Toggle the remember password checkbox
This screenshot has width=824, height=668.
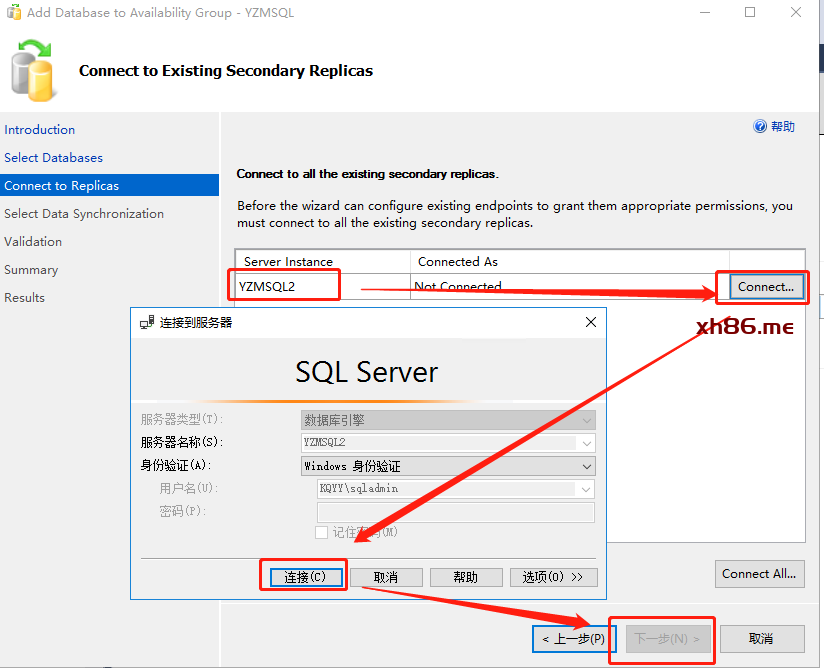[x=322, y=532]
